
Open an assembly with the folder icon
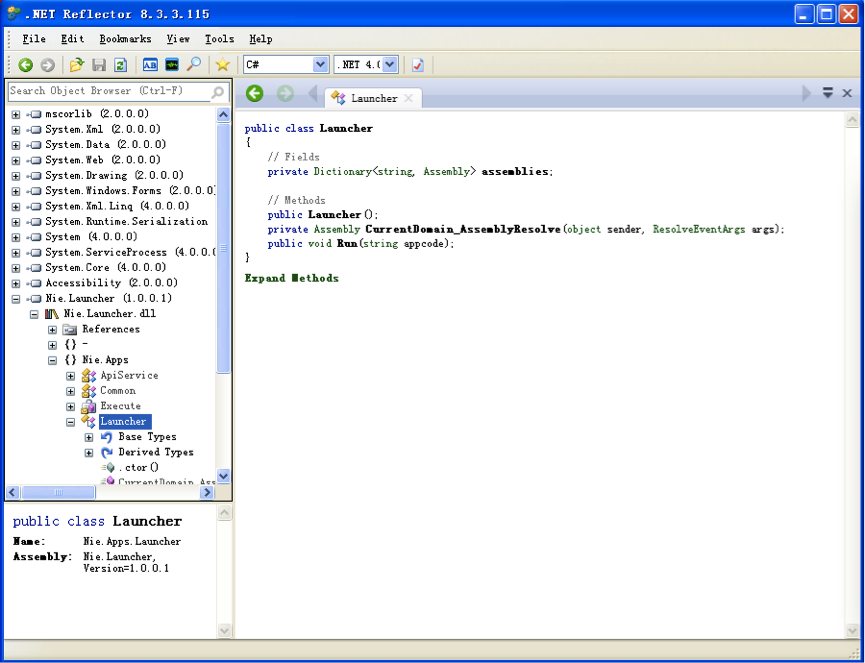click(77, 65)
